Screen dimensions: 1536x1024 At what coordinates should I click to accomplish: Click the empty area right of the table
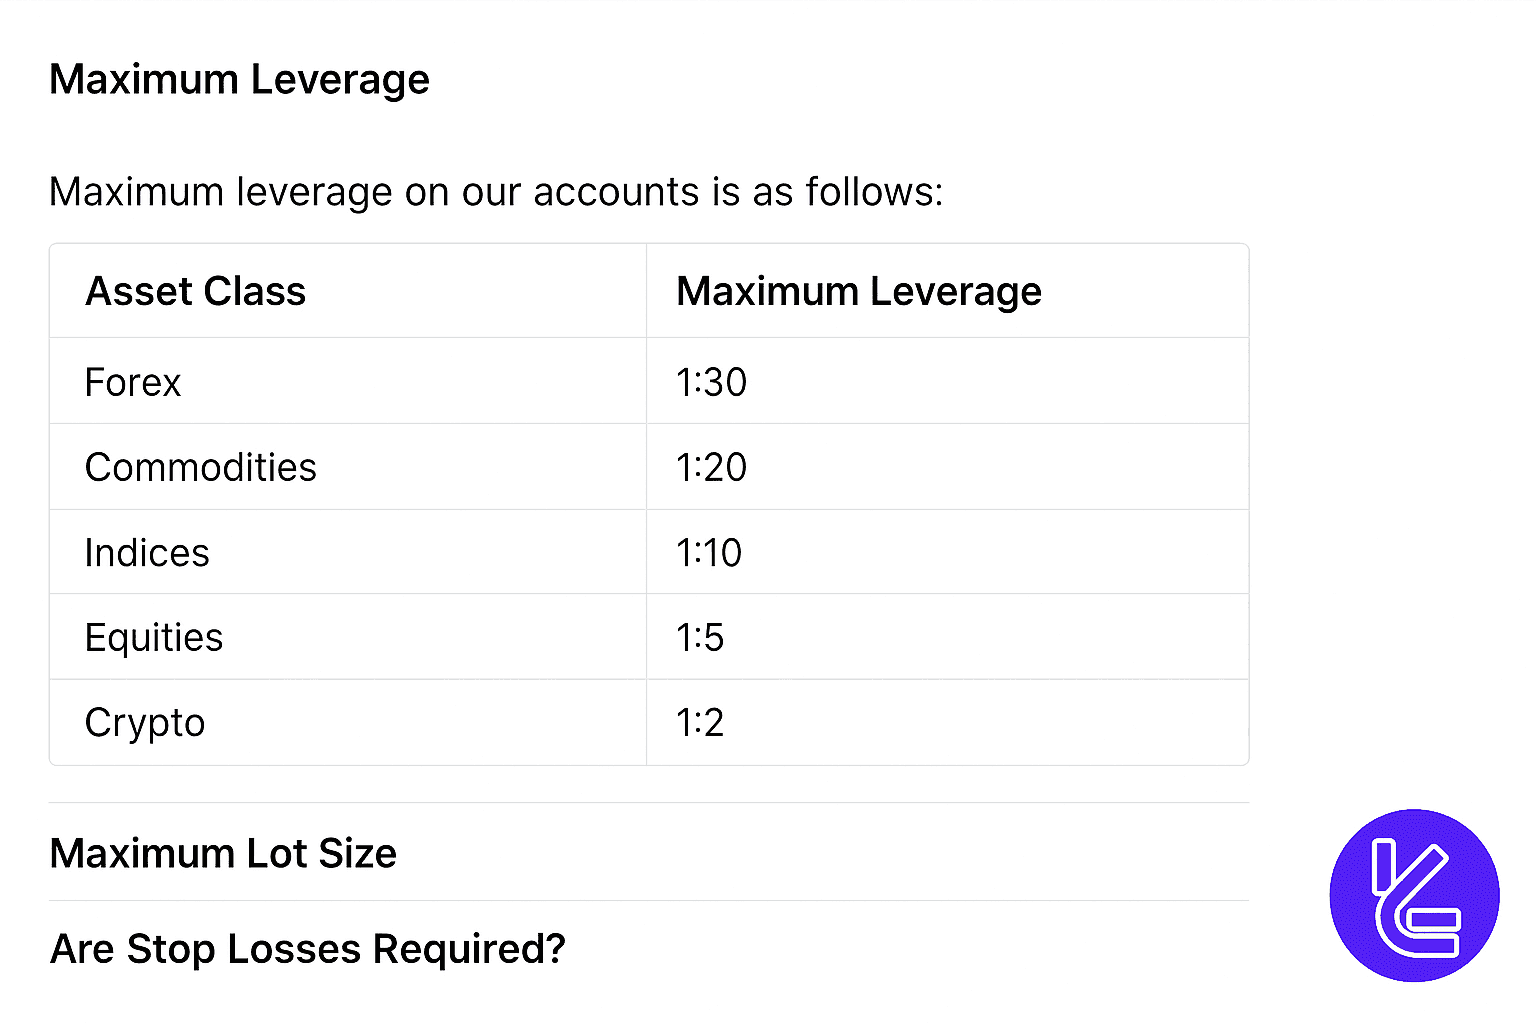[1390, 500]
